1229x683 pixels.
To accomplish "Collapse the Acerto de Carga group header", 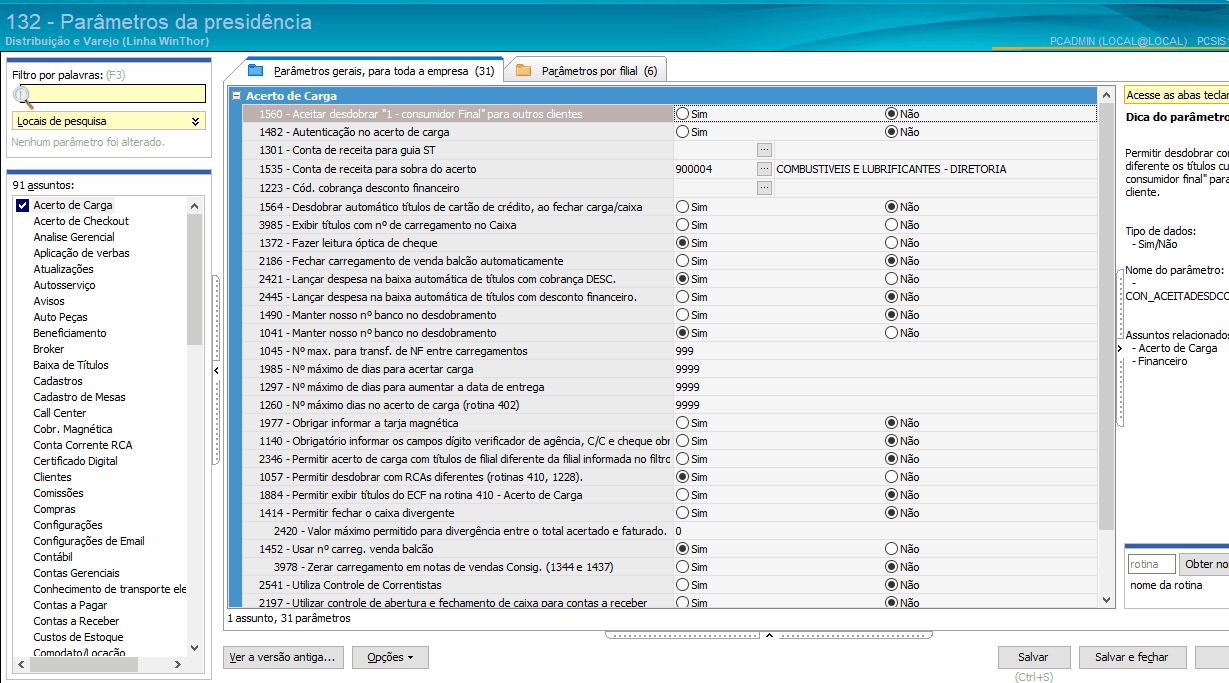I will point(237,96).
